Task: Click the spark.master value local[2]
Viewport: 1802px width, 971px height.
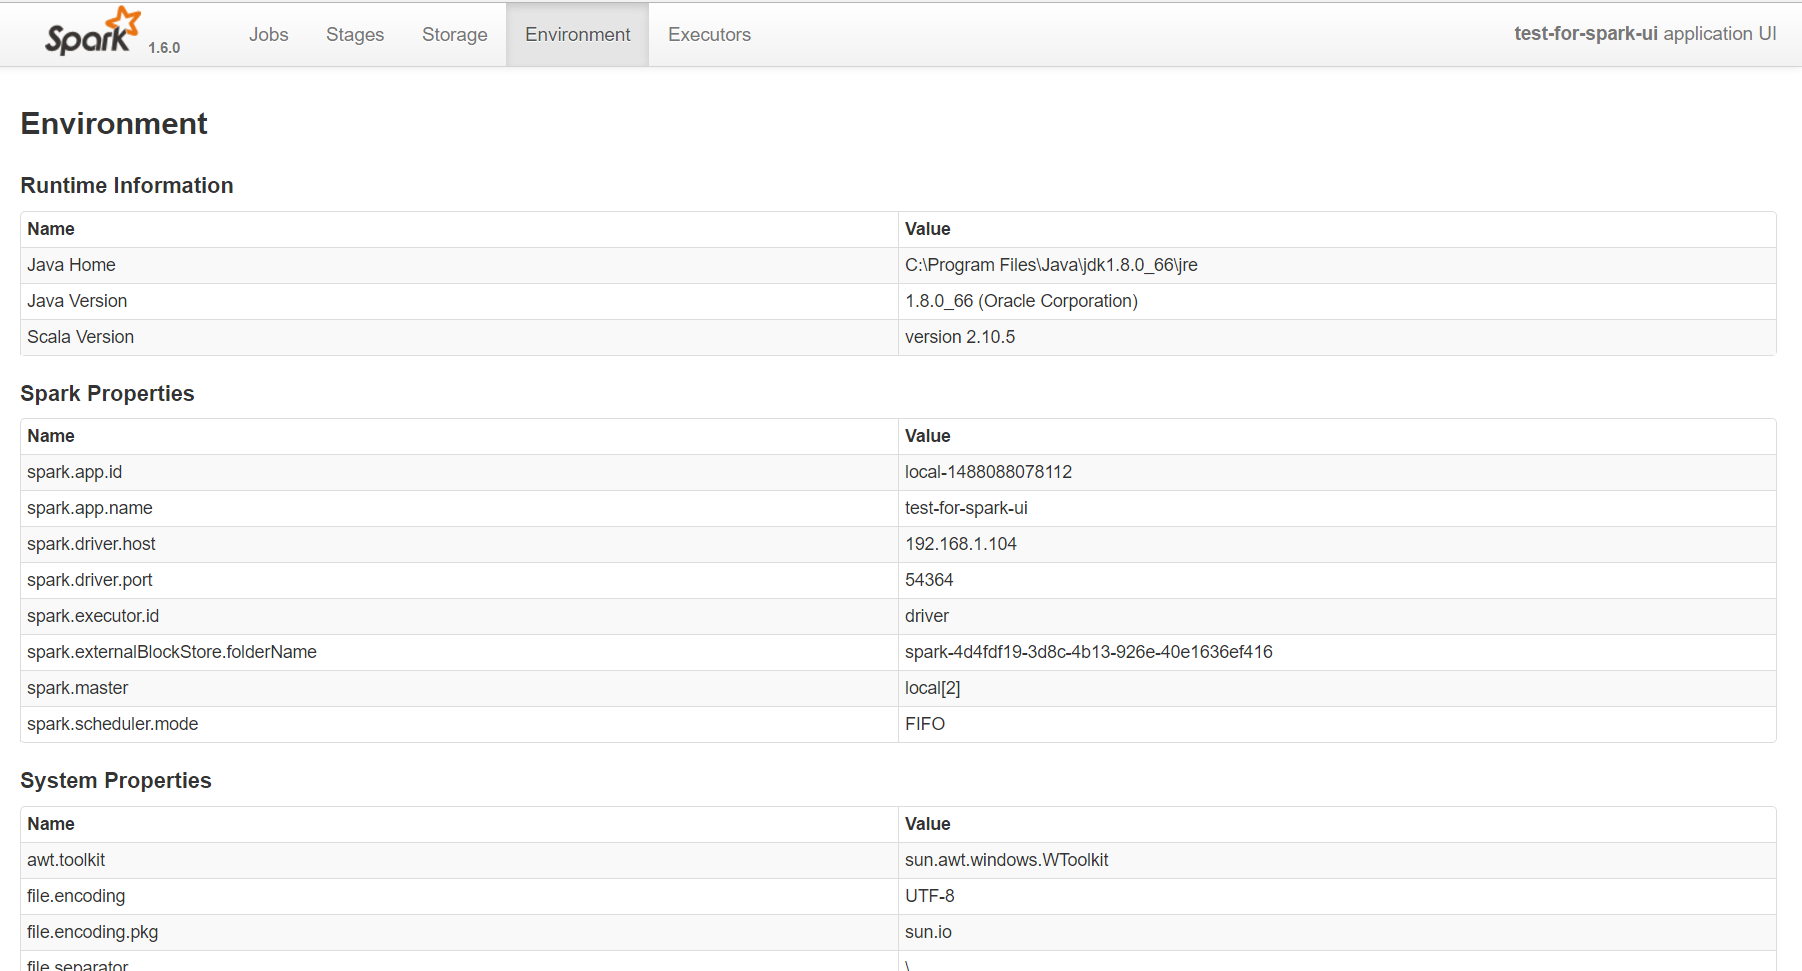Action: click(932, 688)
